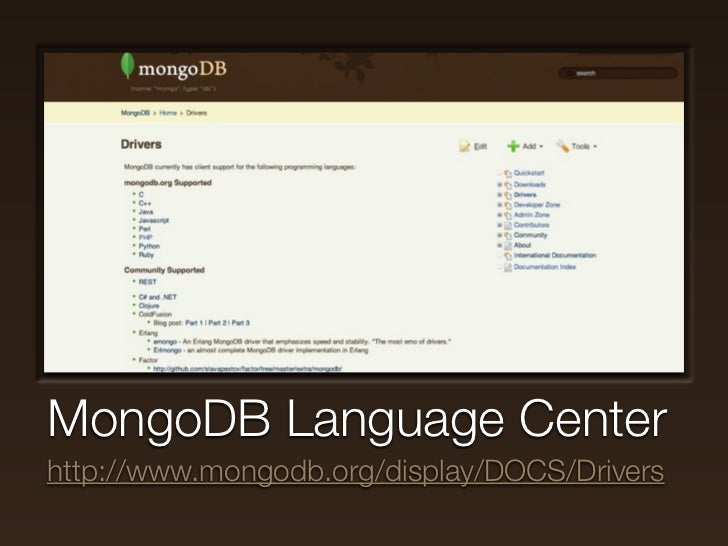Click the Edit page button
The height and width of the screenshot is (546, 728).
click(473, 146)
